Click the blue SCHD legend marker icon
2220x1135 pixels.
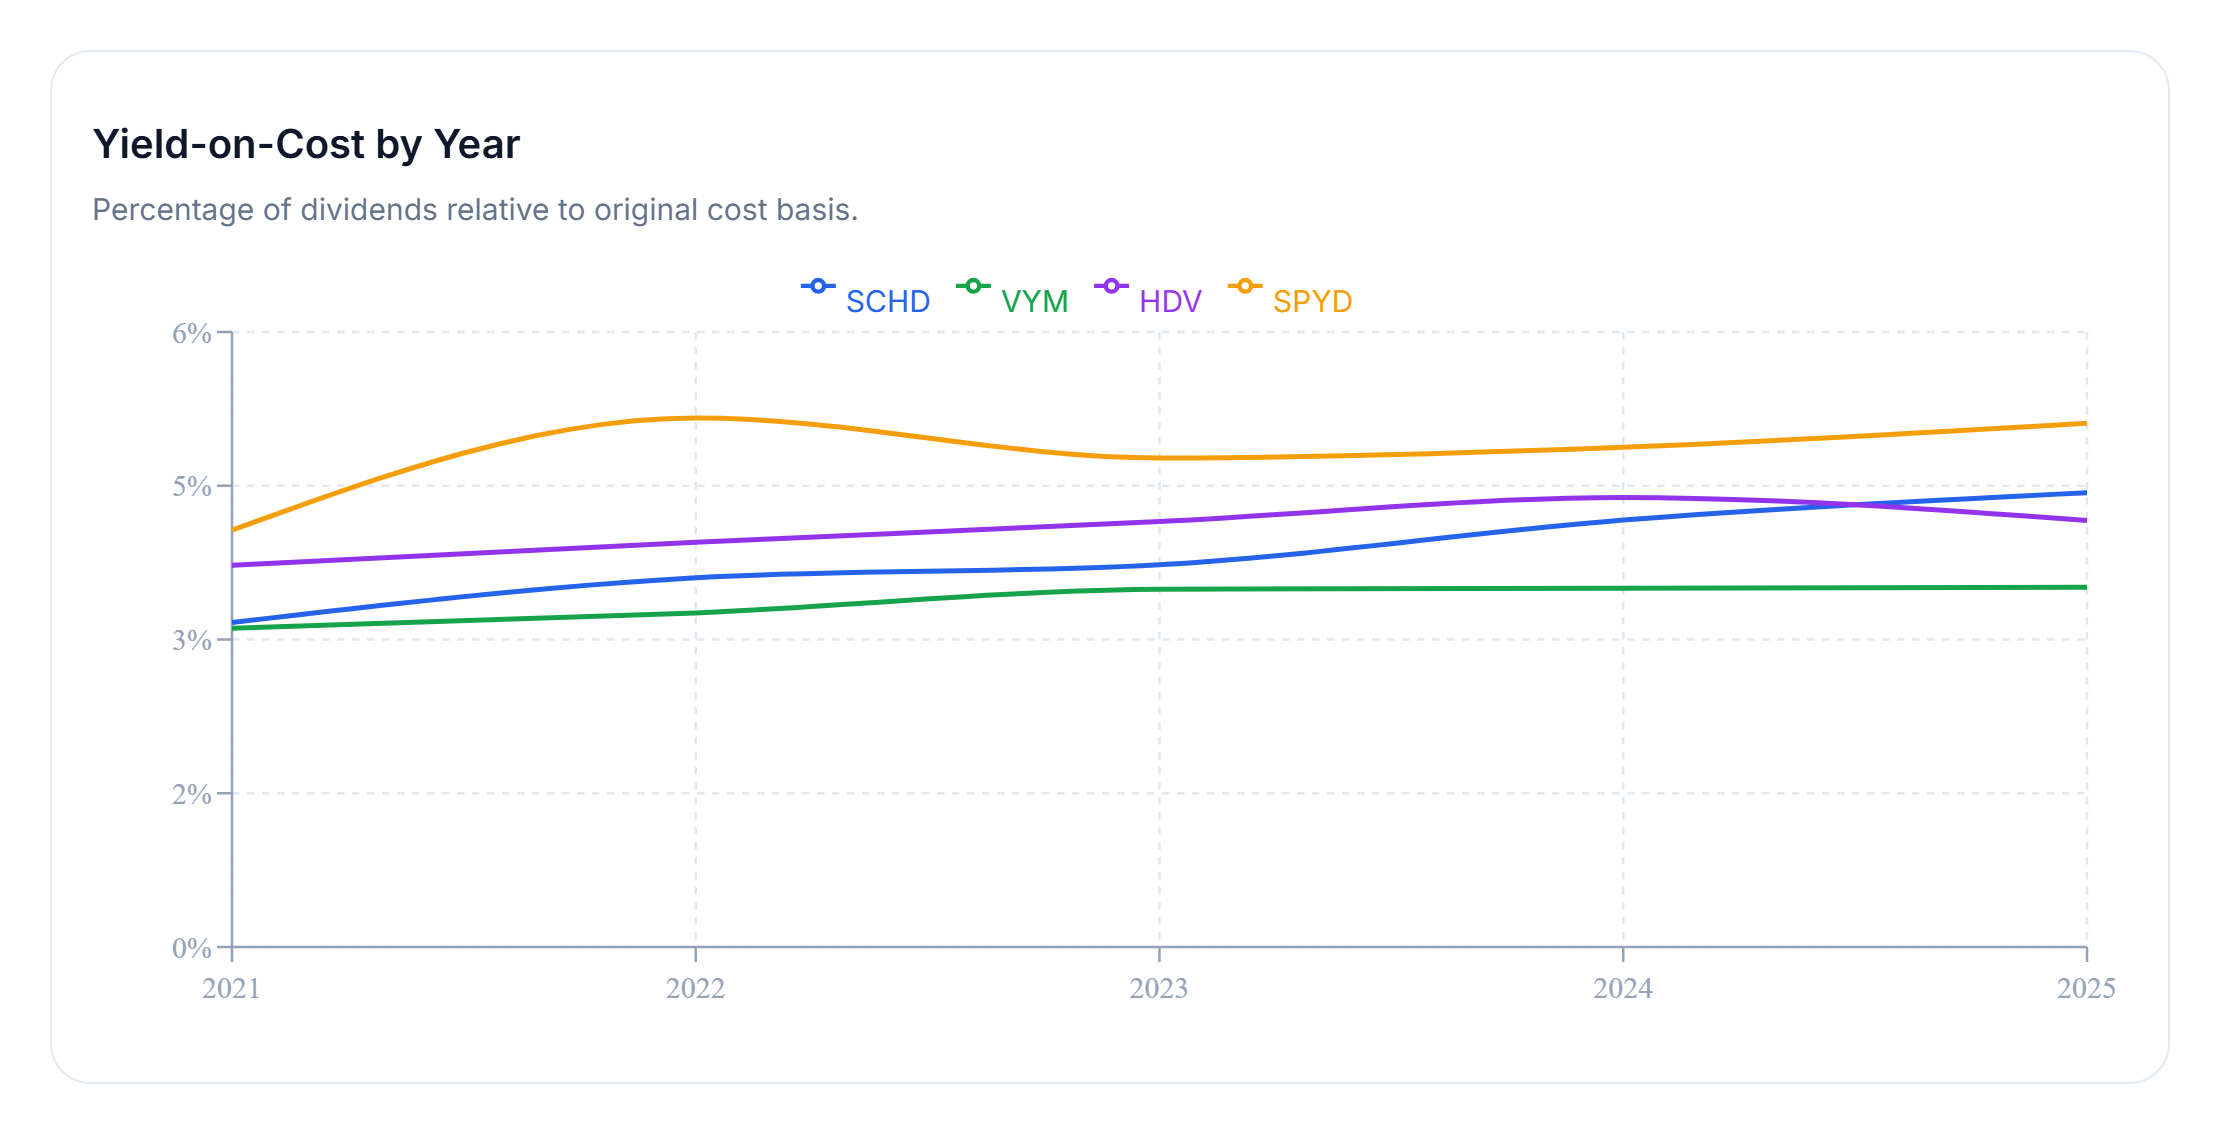(818, 287)
